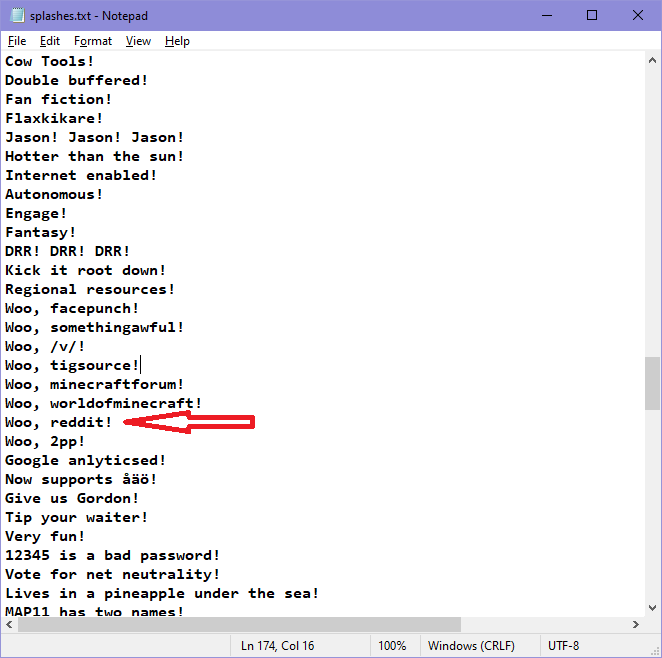Click the vertical scrollbar down arrow
The image size is (662, 658).
coord(652,608)
